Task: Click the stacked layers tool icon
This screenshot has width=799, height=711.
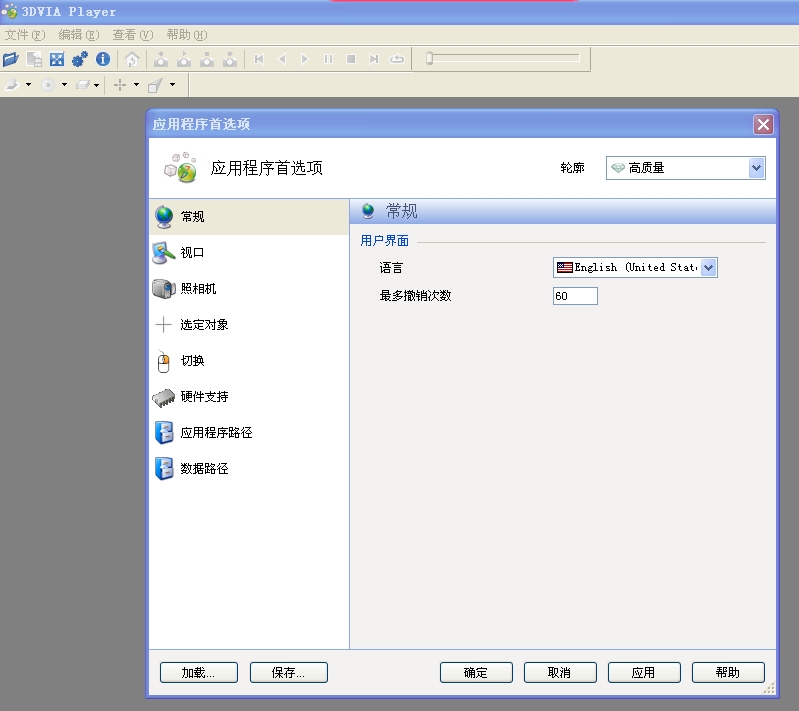Action: (x=83, y=85)
